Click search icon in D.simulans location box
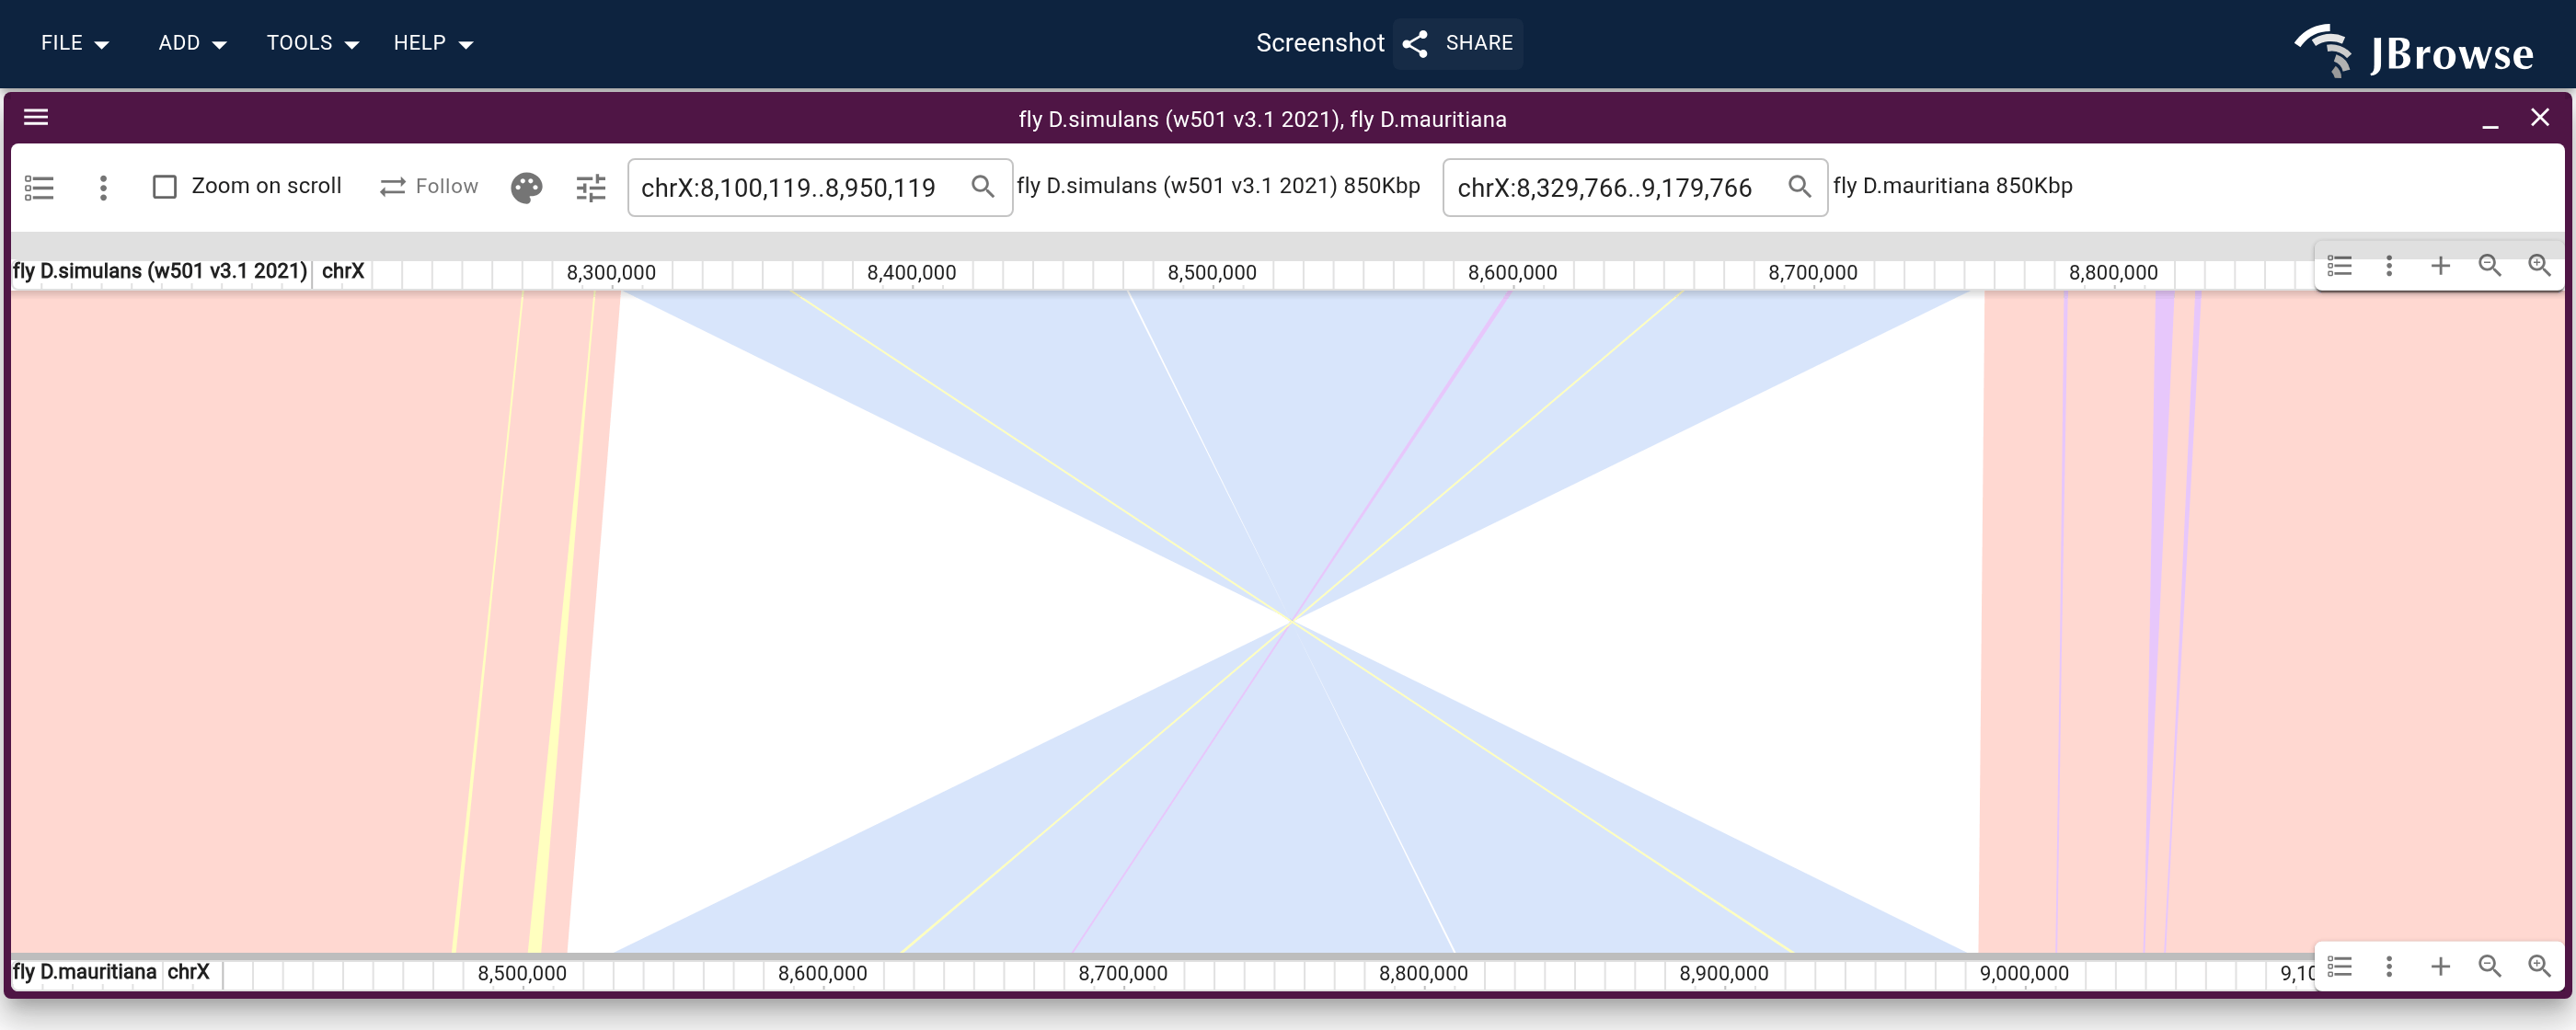This screenshot has width=2576, height=1030. [983, 186]
